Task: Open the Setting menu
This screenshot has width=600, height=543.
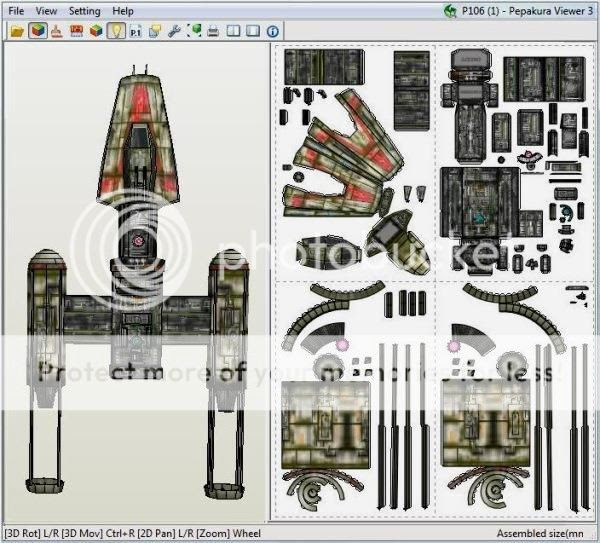Action: pos(85,11)
